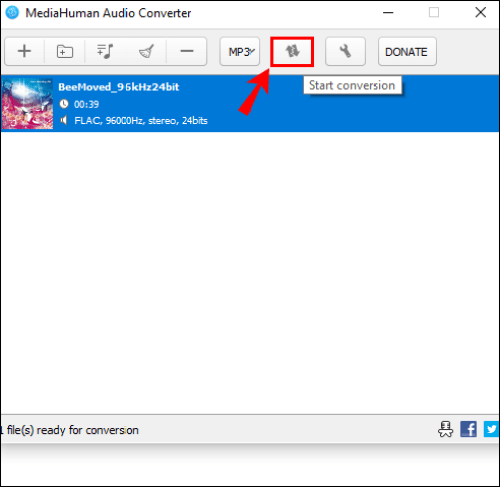Minimize the MediaHuman Audio Converter window
Image resolution: width=500 pixels, height=487 pixels.
(388, 13)
